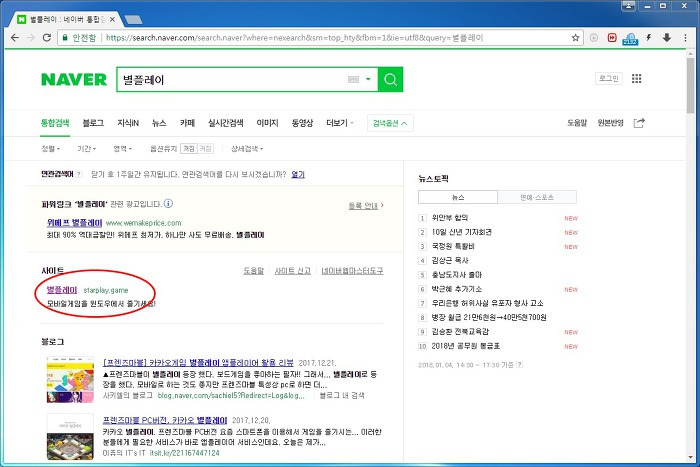Open the 기간 period dropdown
The height and width of the screenshot is (467, 700).
(87, 149)
